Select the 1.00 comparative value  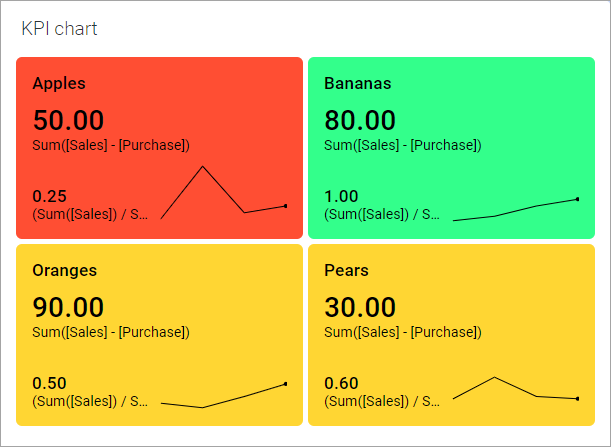[341, 196]
